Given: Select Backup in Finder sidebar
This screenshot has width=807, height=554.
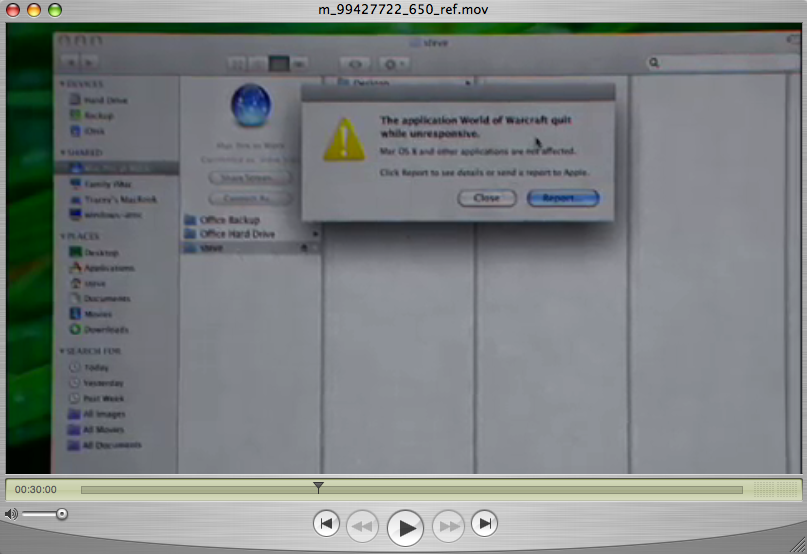Looking at the screenshot, I should click(x=92, y=115).
